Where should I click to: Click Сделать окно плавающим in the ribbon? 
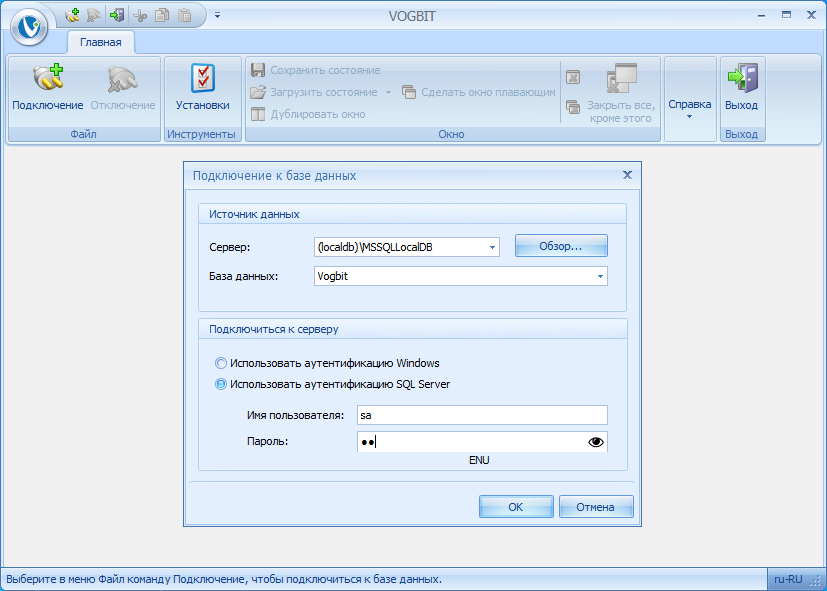click(479, 92)
